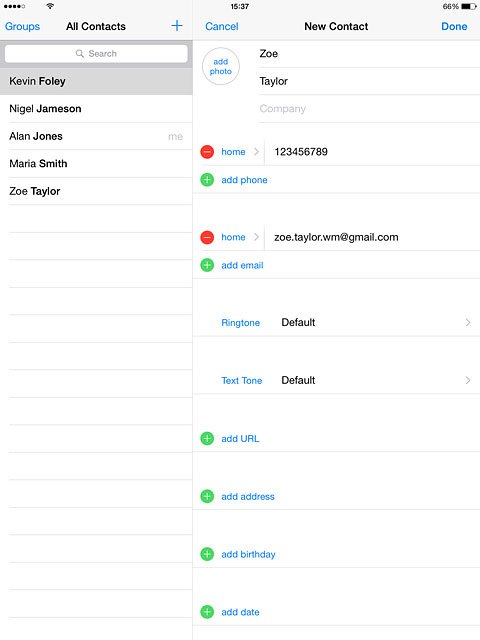
Task: Remove the home phone number entry
Action: point(207,152)
